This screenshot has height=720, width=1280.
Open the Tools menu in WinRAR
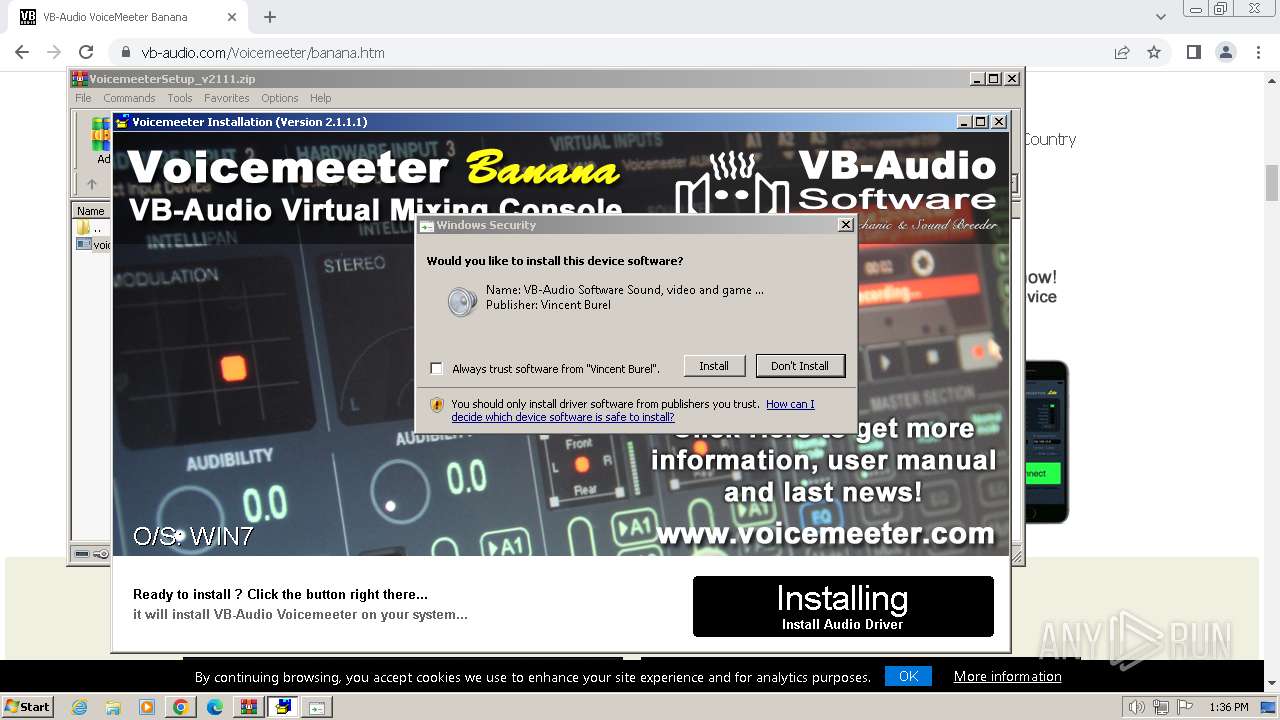pos(180,98)
